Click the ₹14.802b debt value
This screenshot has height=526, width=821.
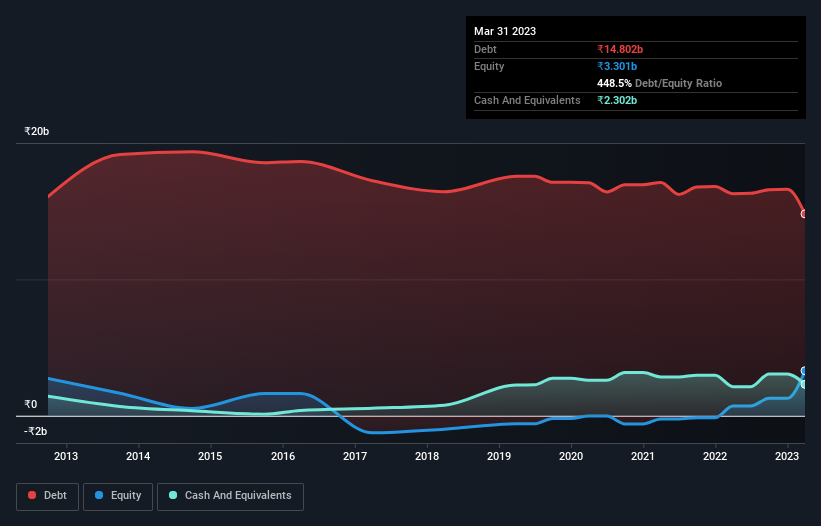tap(620, 49)
